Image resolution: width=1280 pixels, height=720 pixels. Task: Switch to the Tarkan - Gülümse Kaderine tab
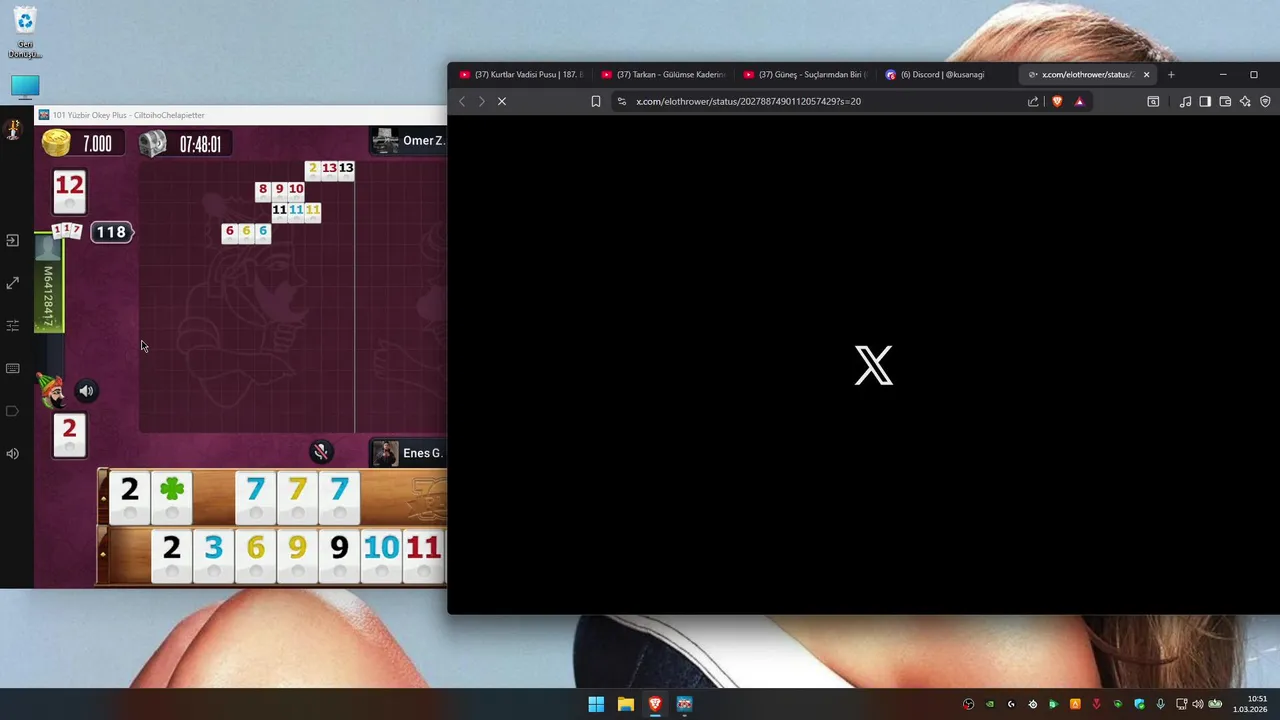663,74
